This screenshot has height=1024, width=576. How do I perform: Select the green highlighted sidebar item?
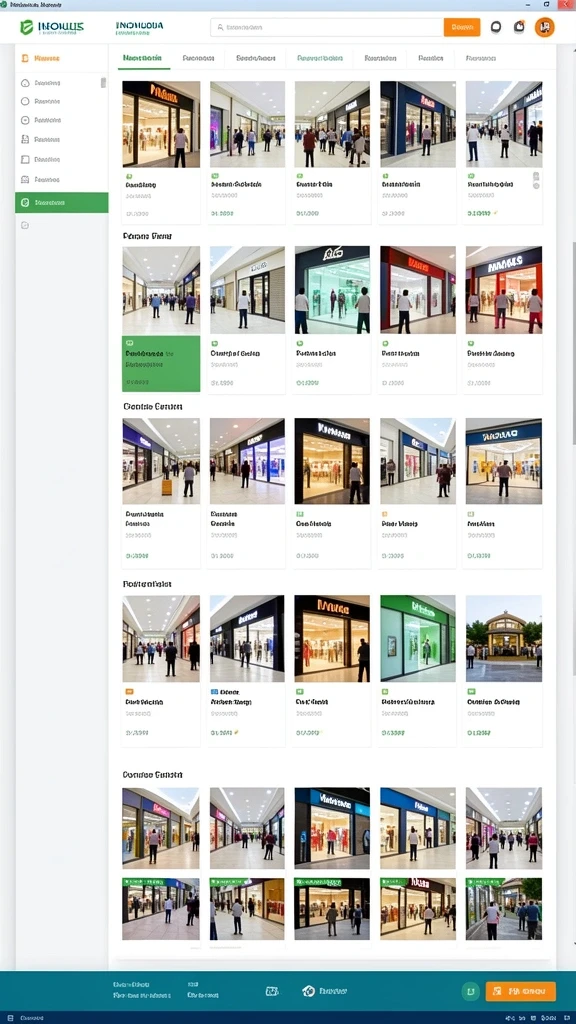(62, 202)
